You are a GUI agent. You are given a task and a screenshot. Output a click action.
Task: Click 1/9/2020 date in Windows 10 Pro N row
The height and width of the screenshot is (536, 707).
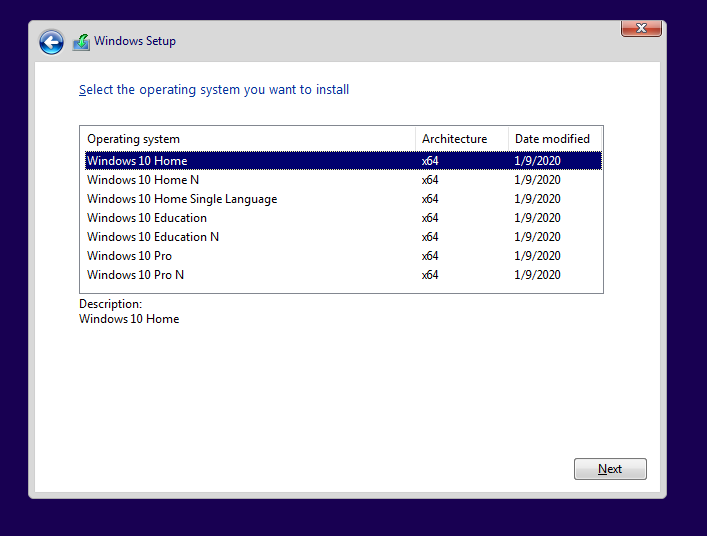pos(537,275)
